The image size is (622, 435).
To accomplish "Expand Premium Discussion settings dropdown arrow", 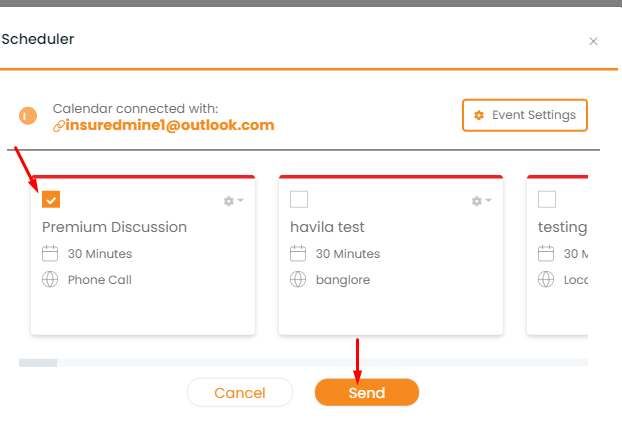I will point(240,200).
